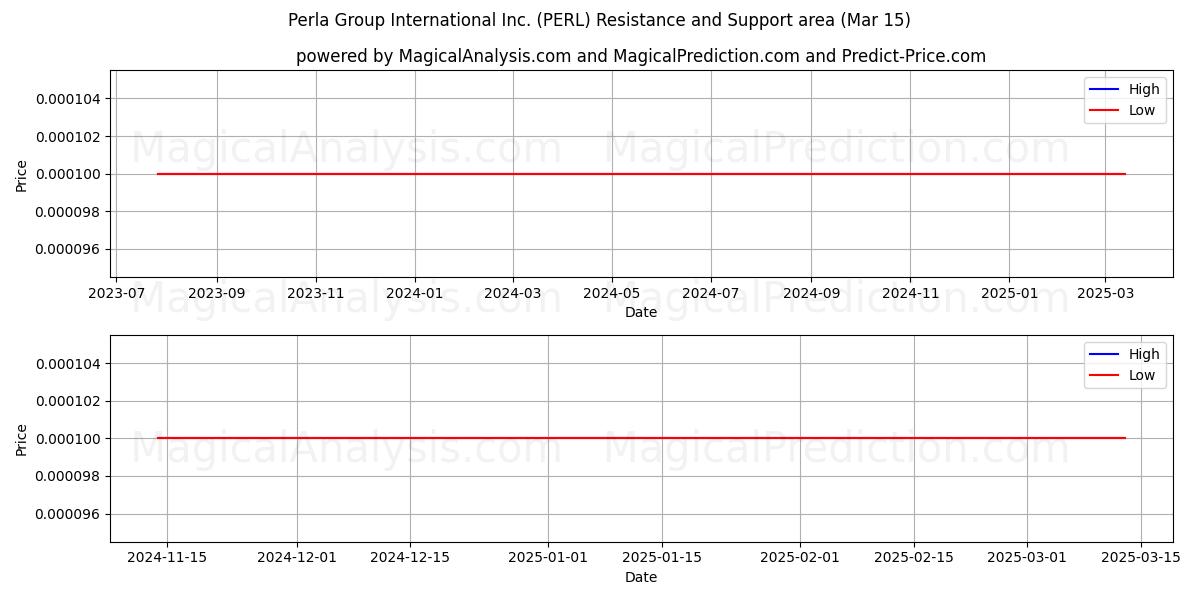Click the red Low line in upper chart
Screen dimensions: 1200x600
click(641, 174)
